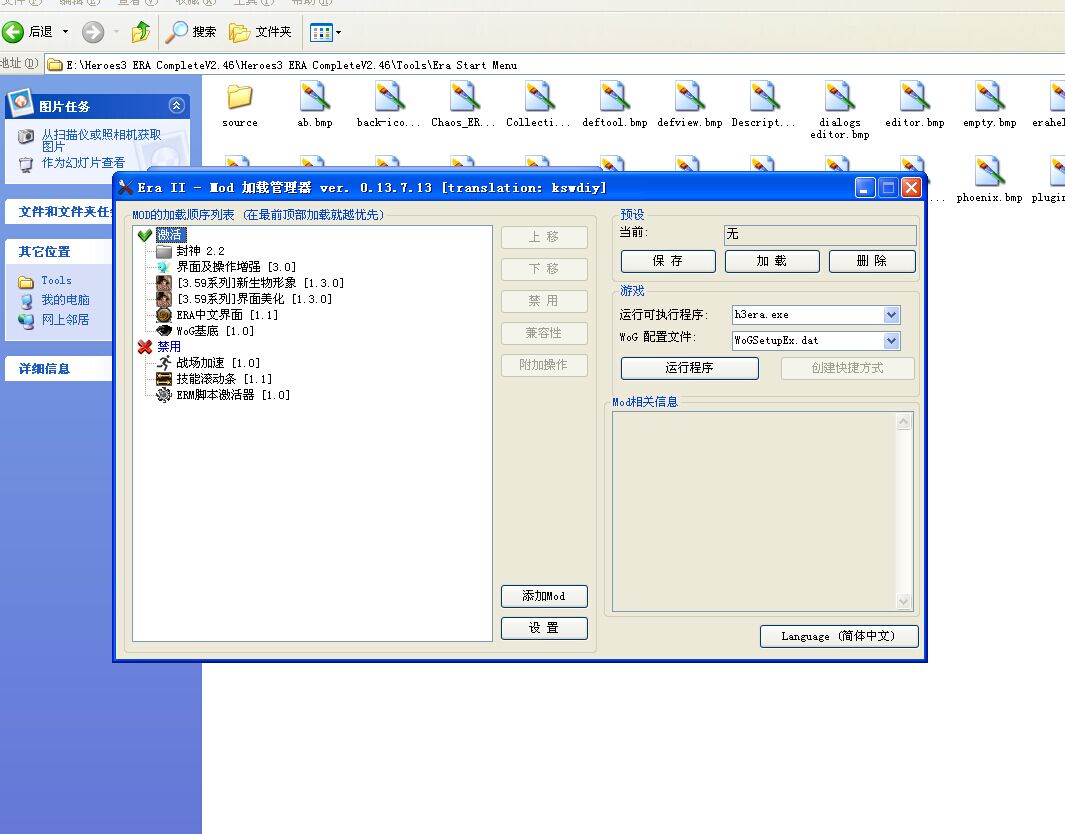Open the Back button history dropdown arrow
Viewport: 1065px width, 834px height.
click(x=65, y=31)
